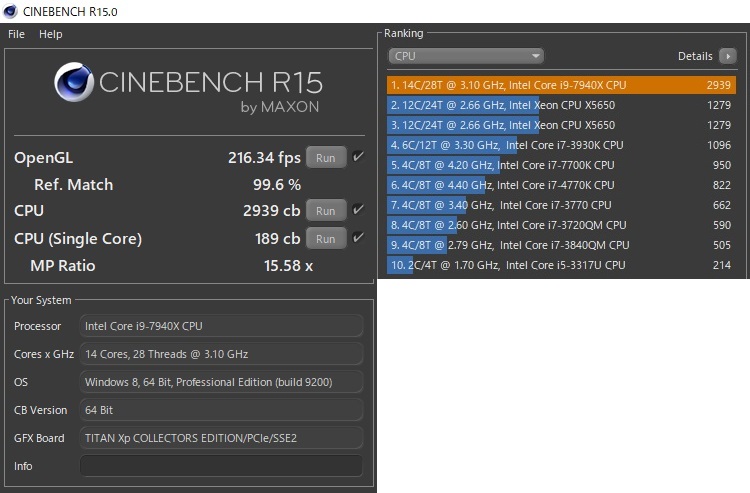Select the Core i7-3720QM ranking row

click(561, 225)
